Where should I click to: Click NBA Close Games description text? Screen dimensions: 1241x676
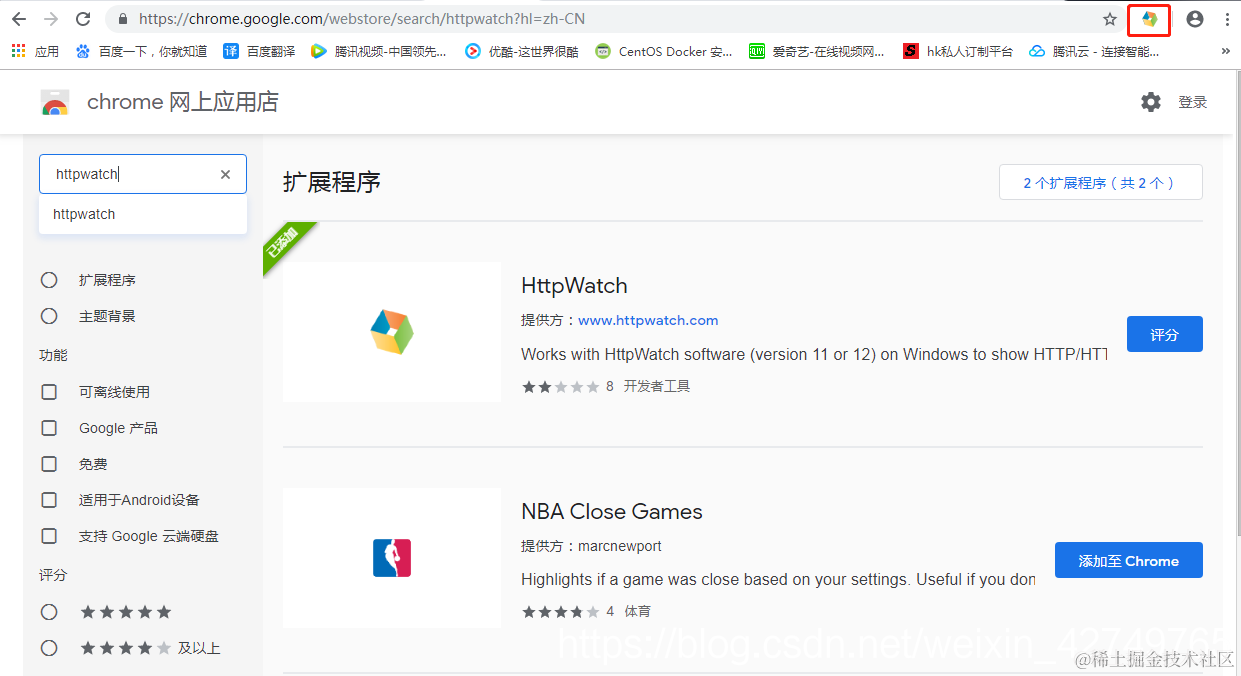tap(778, 579)
